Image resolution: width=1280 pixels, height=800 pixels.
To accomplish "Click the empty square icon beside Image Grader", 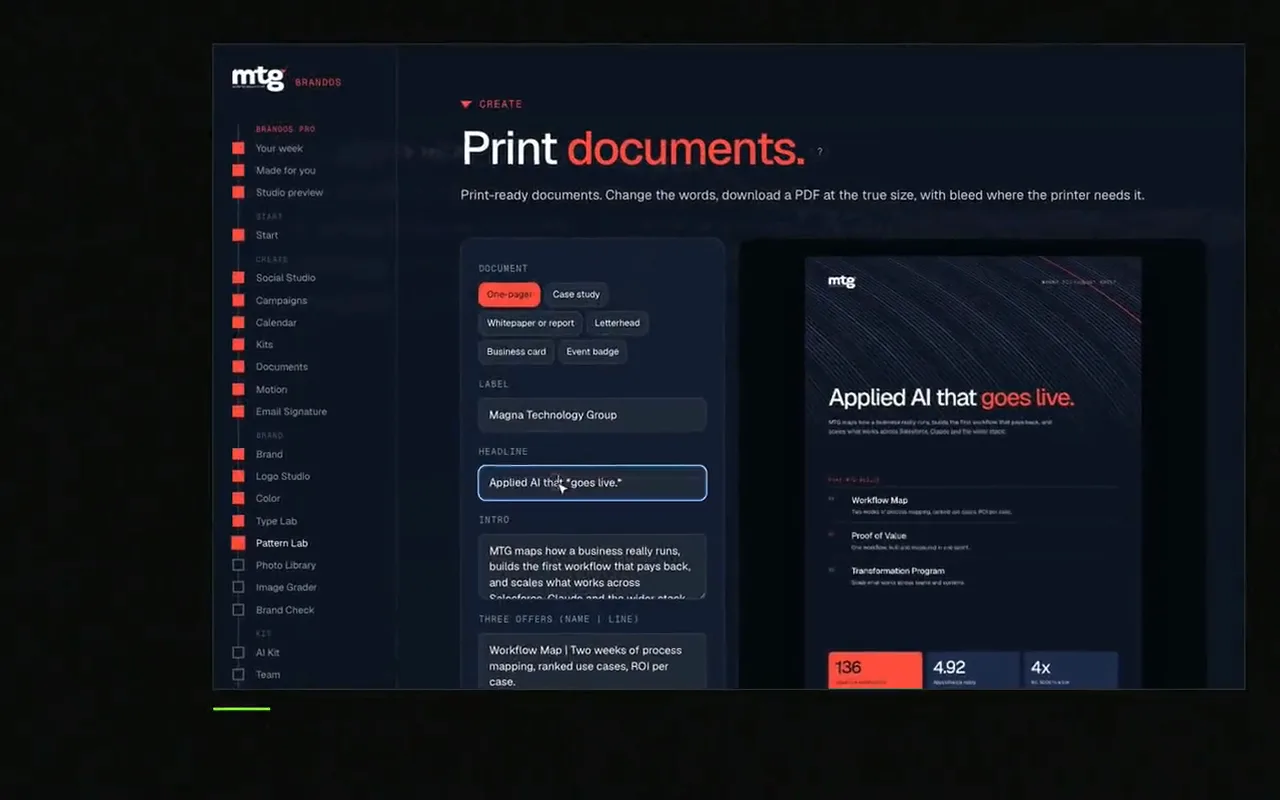I will click(x=238, y=587).
